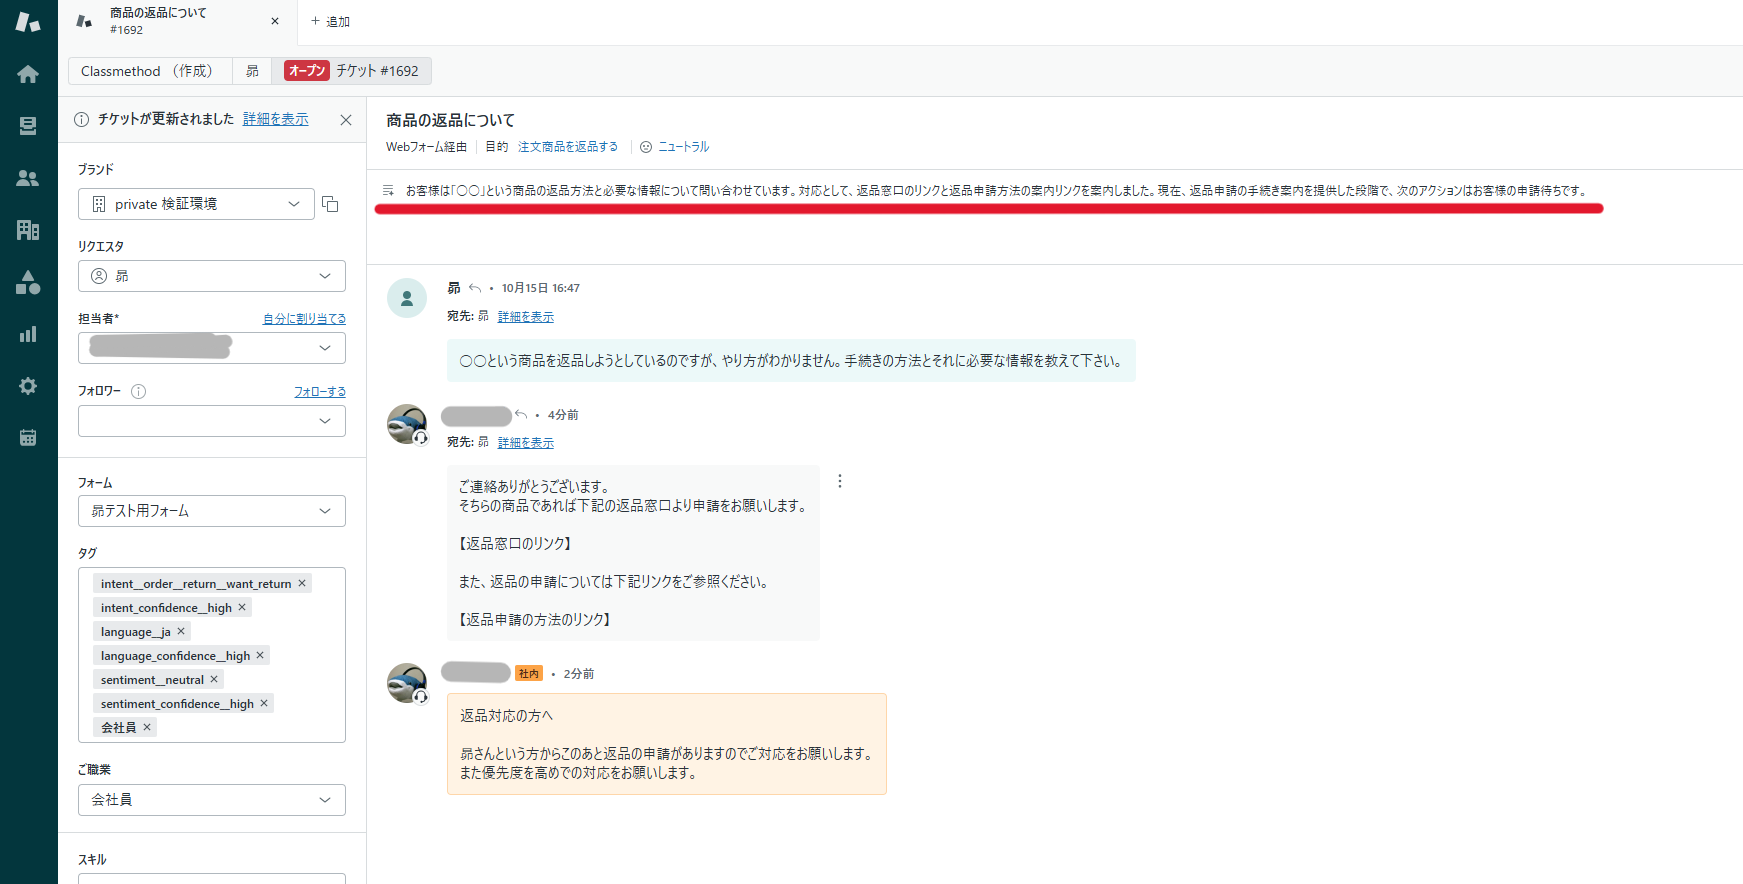Dismiss the ticket updated notification

point(346,120)
